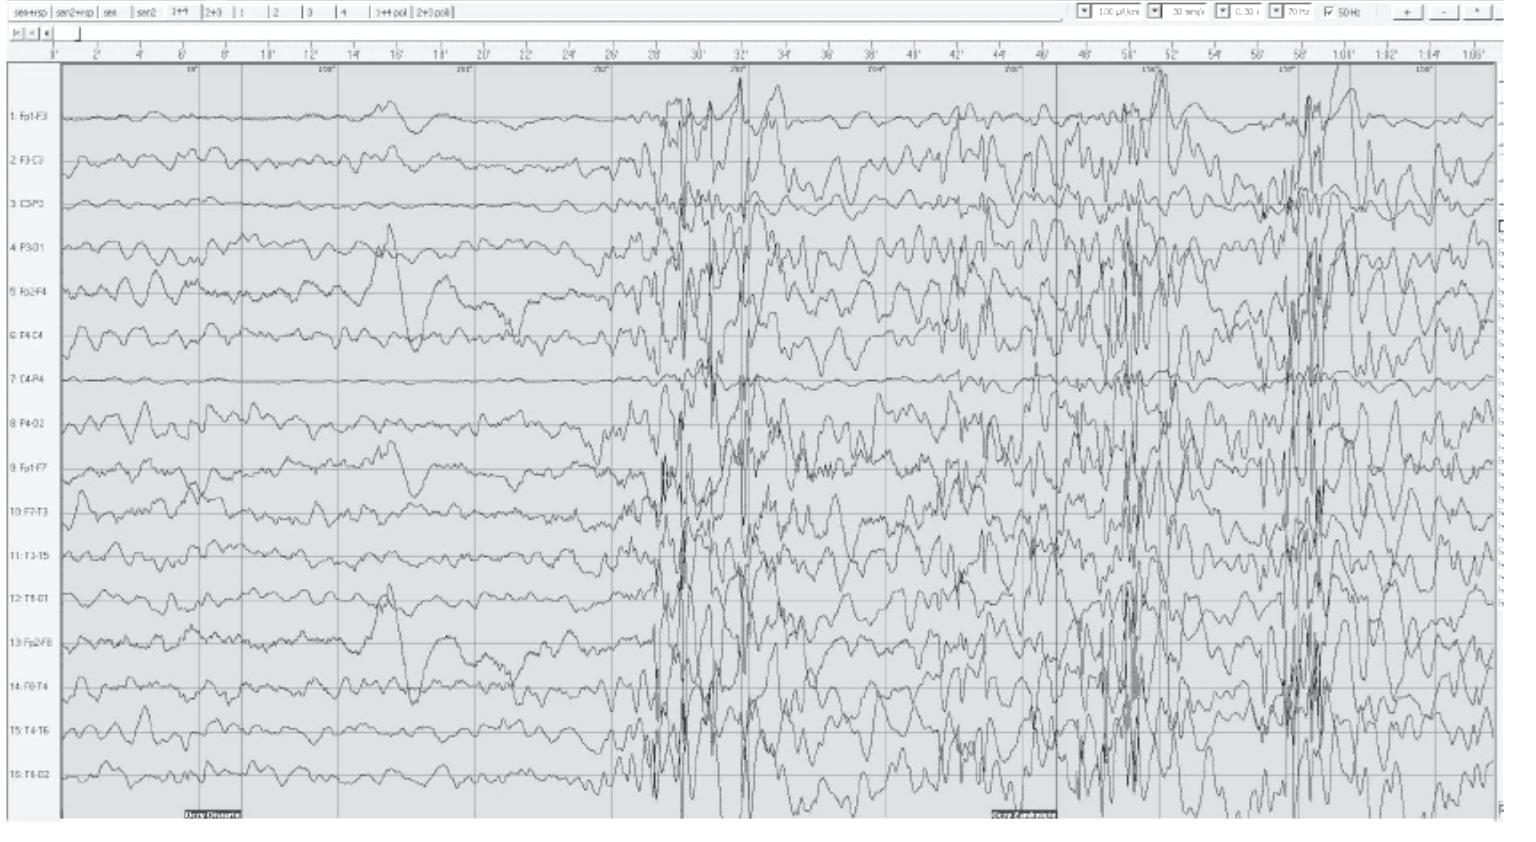Viewport: 1536px width, 842px height.
Task: Select the sen2+rsp montage tab
Action: 75,13
